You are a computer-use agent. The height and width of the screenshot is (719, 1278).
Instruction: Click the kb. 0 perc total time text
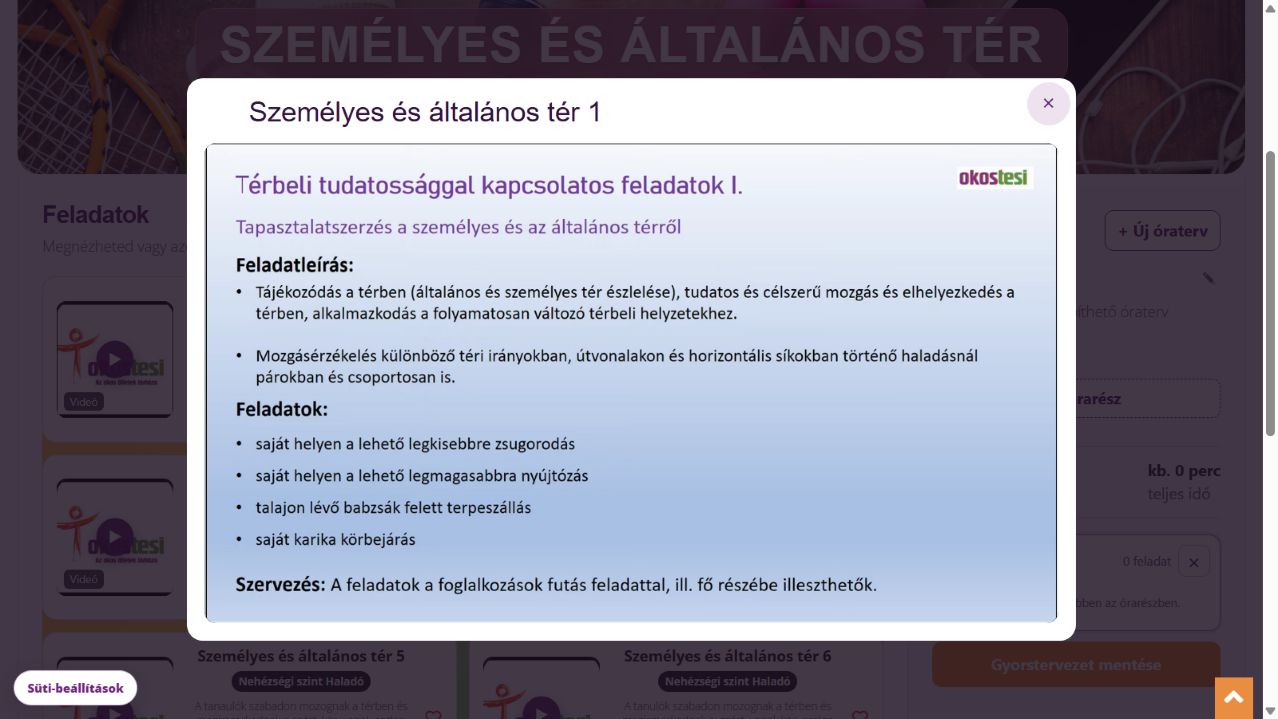pyautogui.click(x=1184, y=471)
